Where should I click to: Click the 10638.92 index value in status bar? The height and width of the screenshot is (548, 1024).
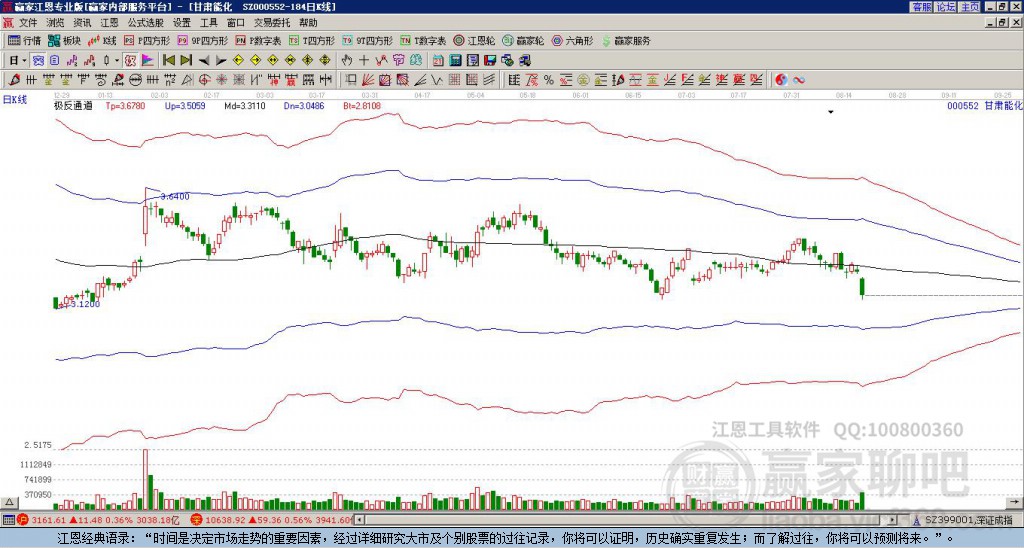227,520
